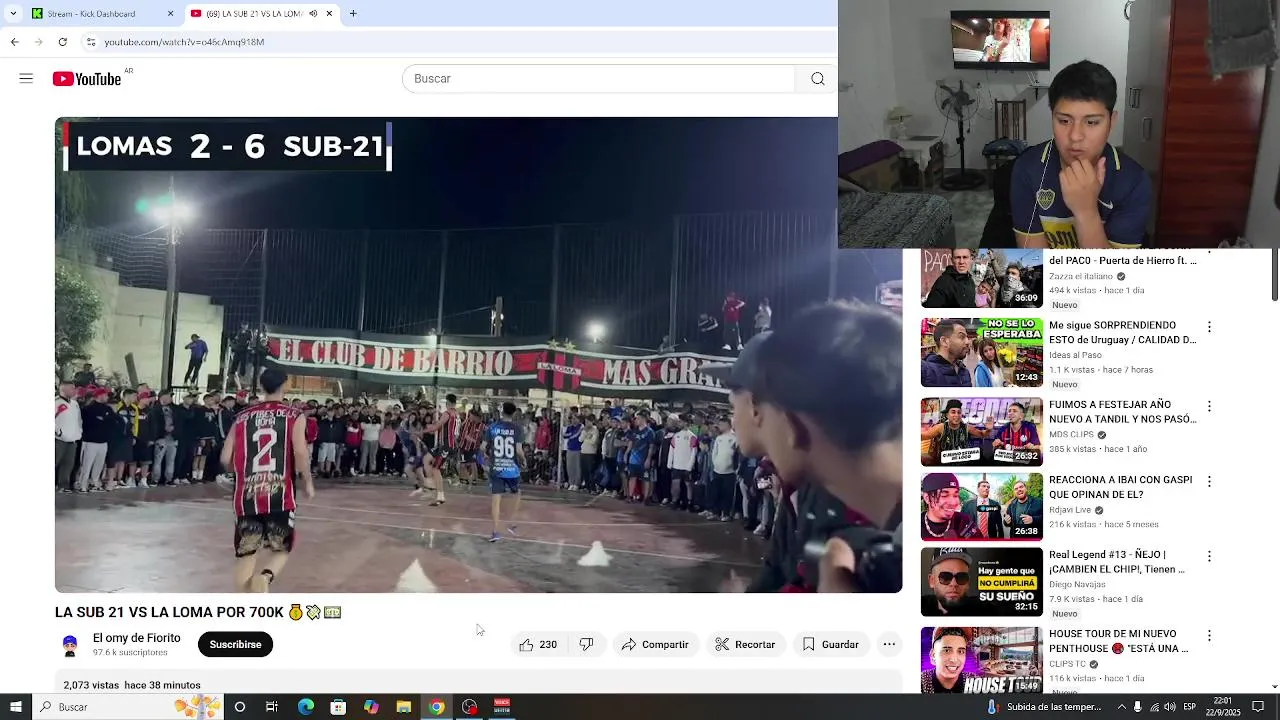Open Windows Start menu
The image size is (1280, 720).
(x=15, y=707)
